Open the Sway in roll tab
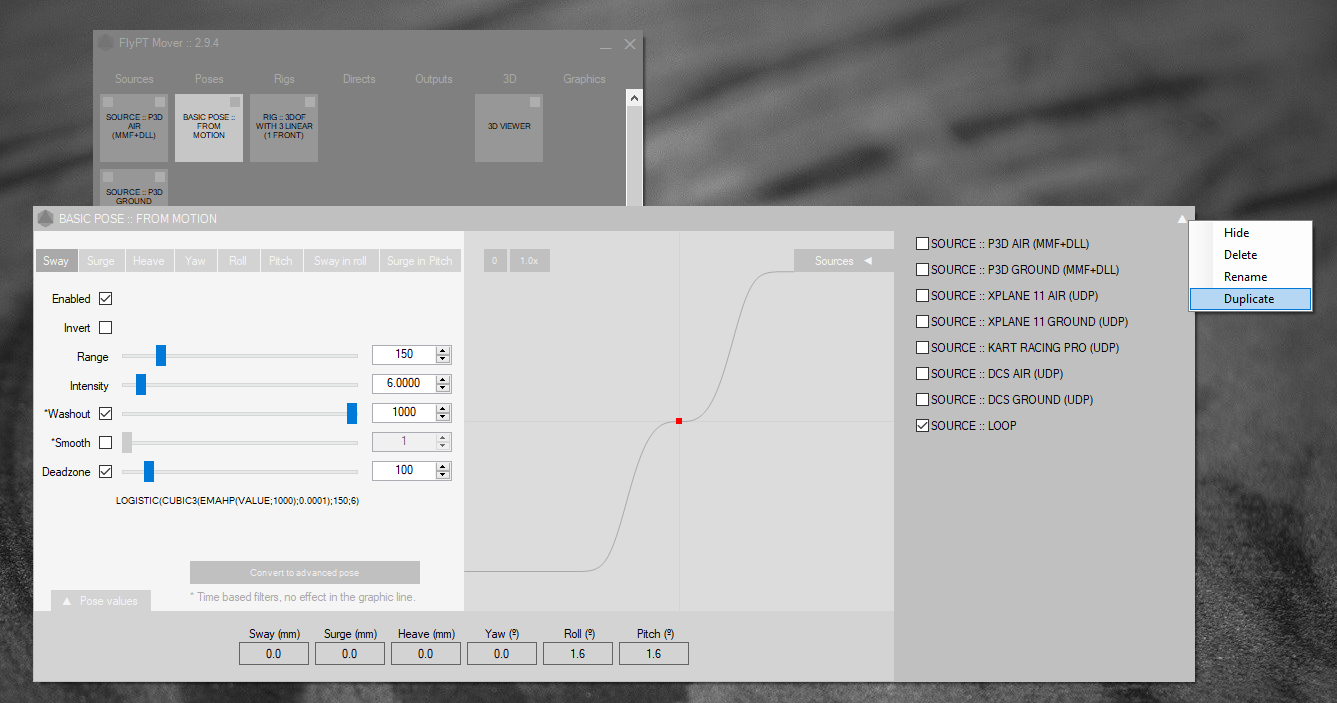 pos(341,261)
